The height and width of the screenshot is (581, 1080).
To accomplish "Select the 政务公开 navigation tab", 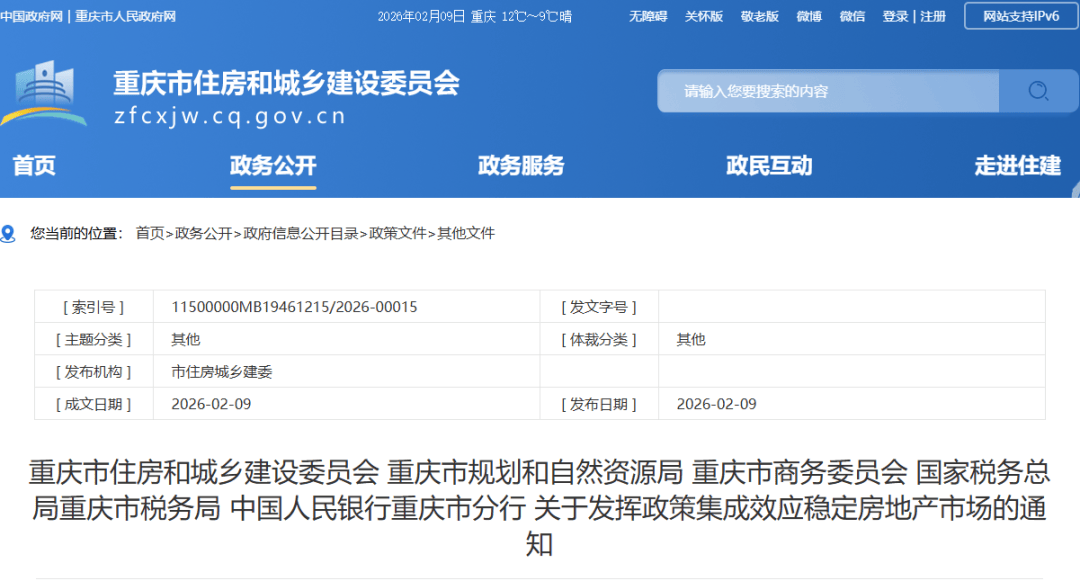I will pyautogui.click(x=273, y=166).
